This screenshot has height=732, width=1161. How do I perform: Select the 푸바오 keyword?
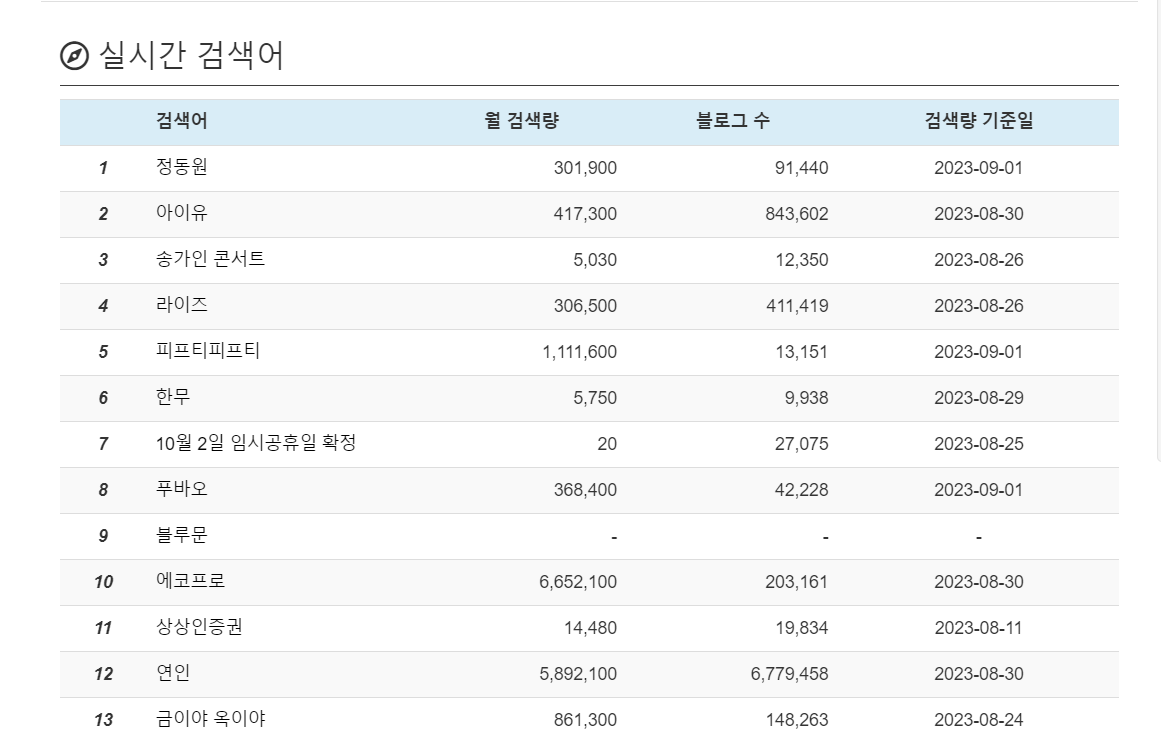(x=180, y=489)
